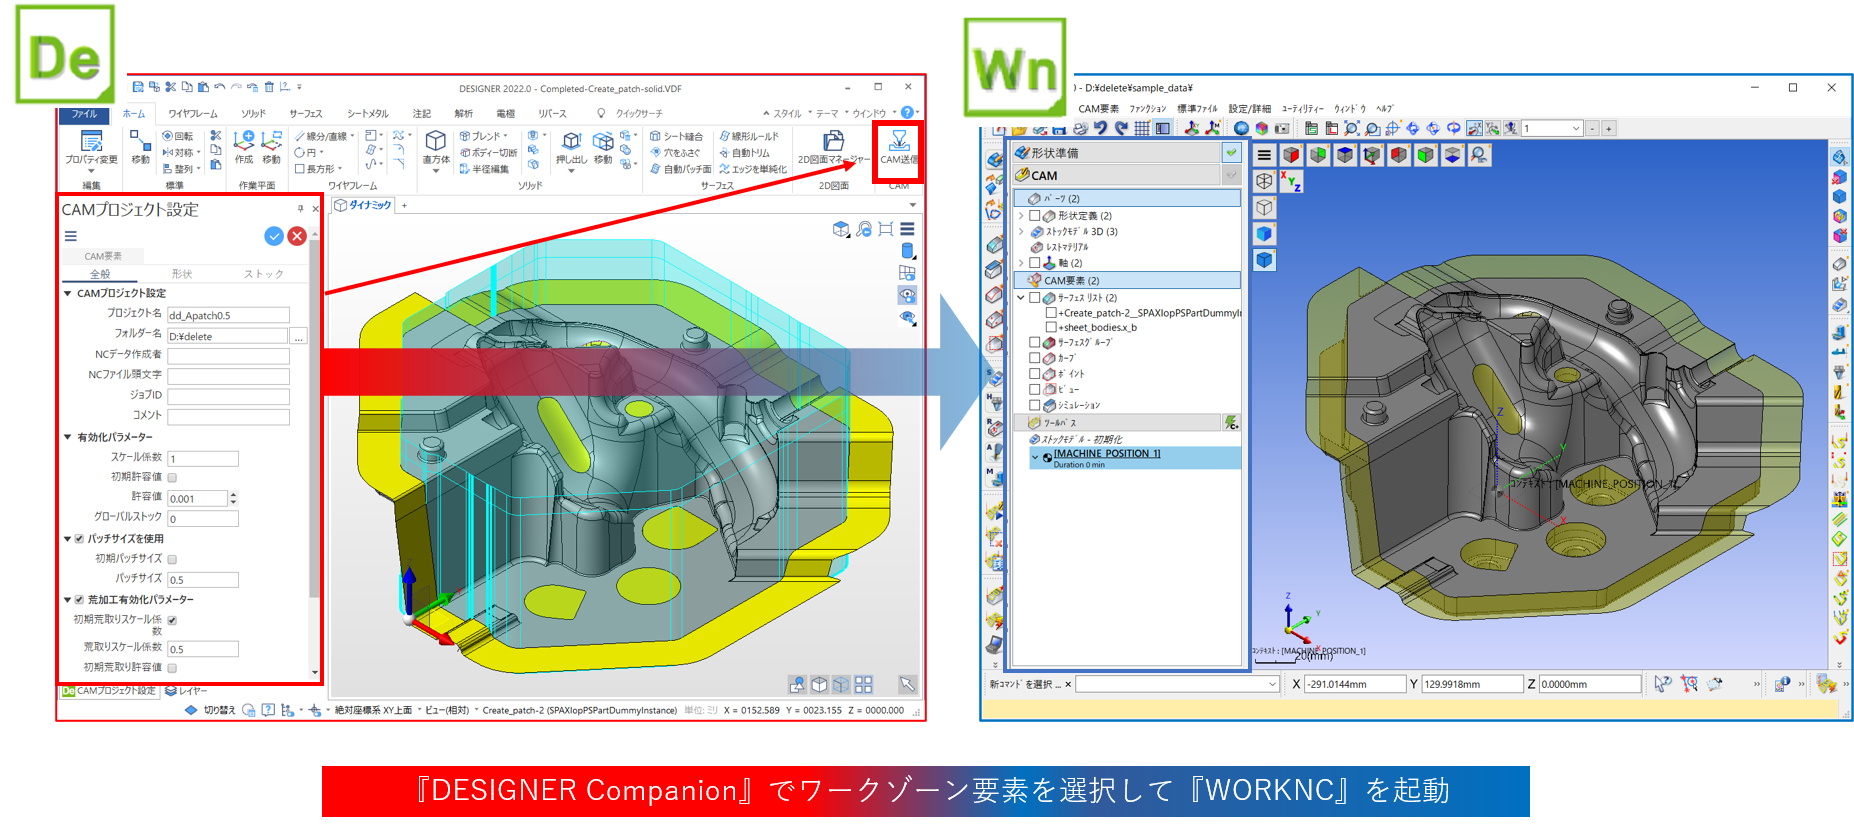Screen dimensions: 1854x827
Task: Toggle the 初期許容値 checkbox
Action: coord(172,478)
